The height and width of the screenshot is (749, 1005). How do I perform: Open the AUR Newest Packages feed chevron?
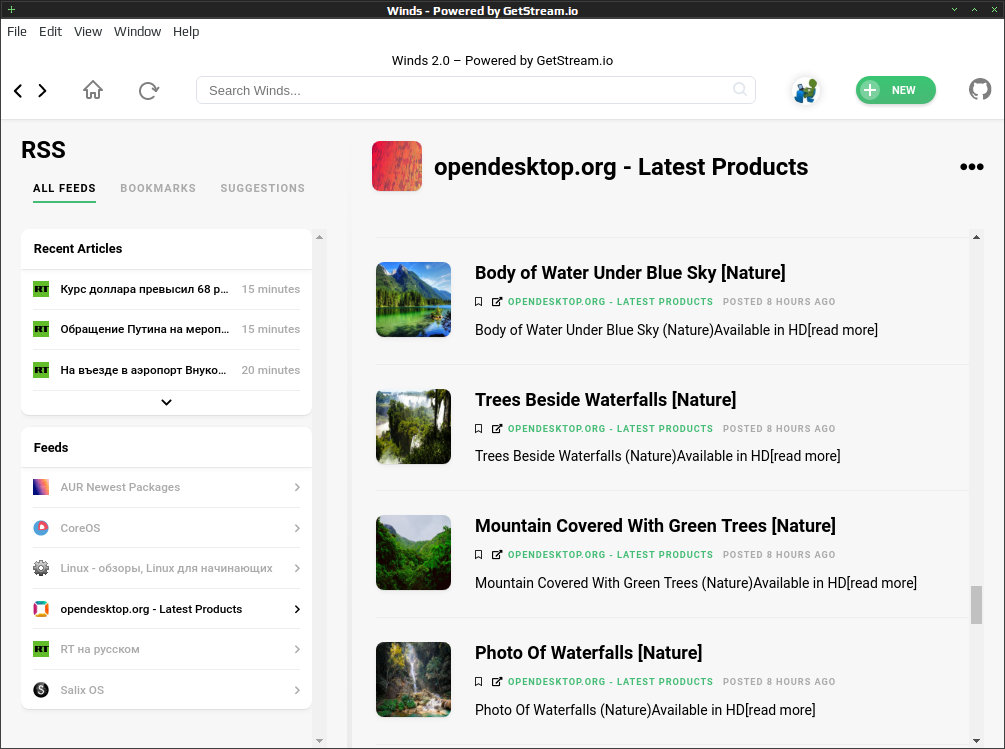click(x=297, y=488)
